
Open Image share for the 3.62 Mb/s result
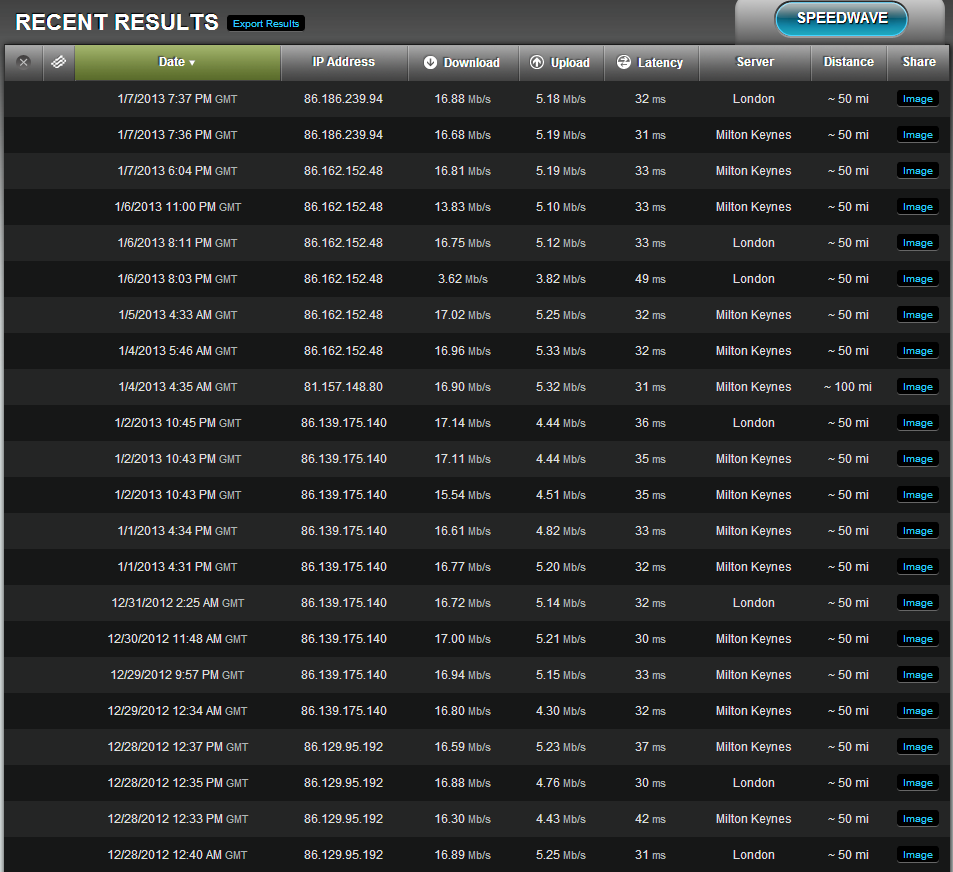(x=917, y=279)
